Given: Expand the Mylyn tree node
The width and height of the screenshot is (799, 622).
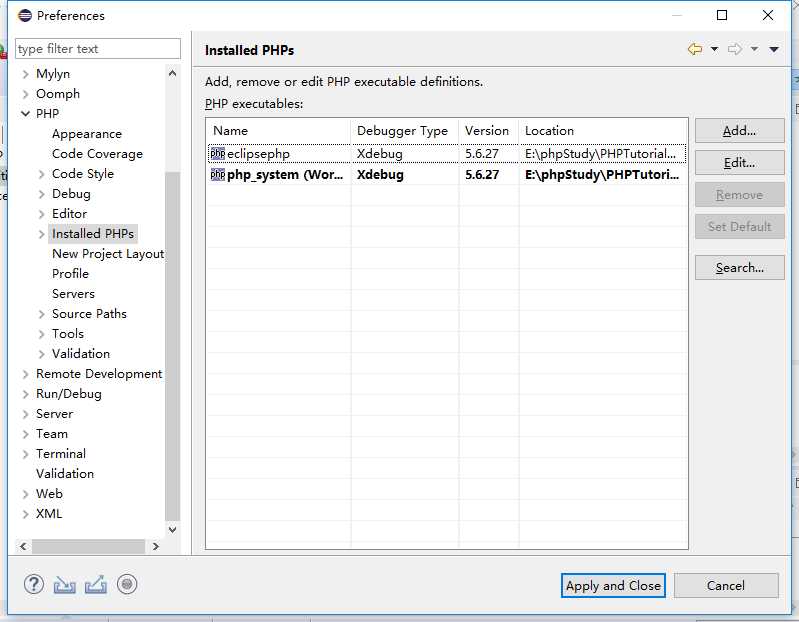Looking at the screenshot, I should [x=25, y=74].
